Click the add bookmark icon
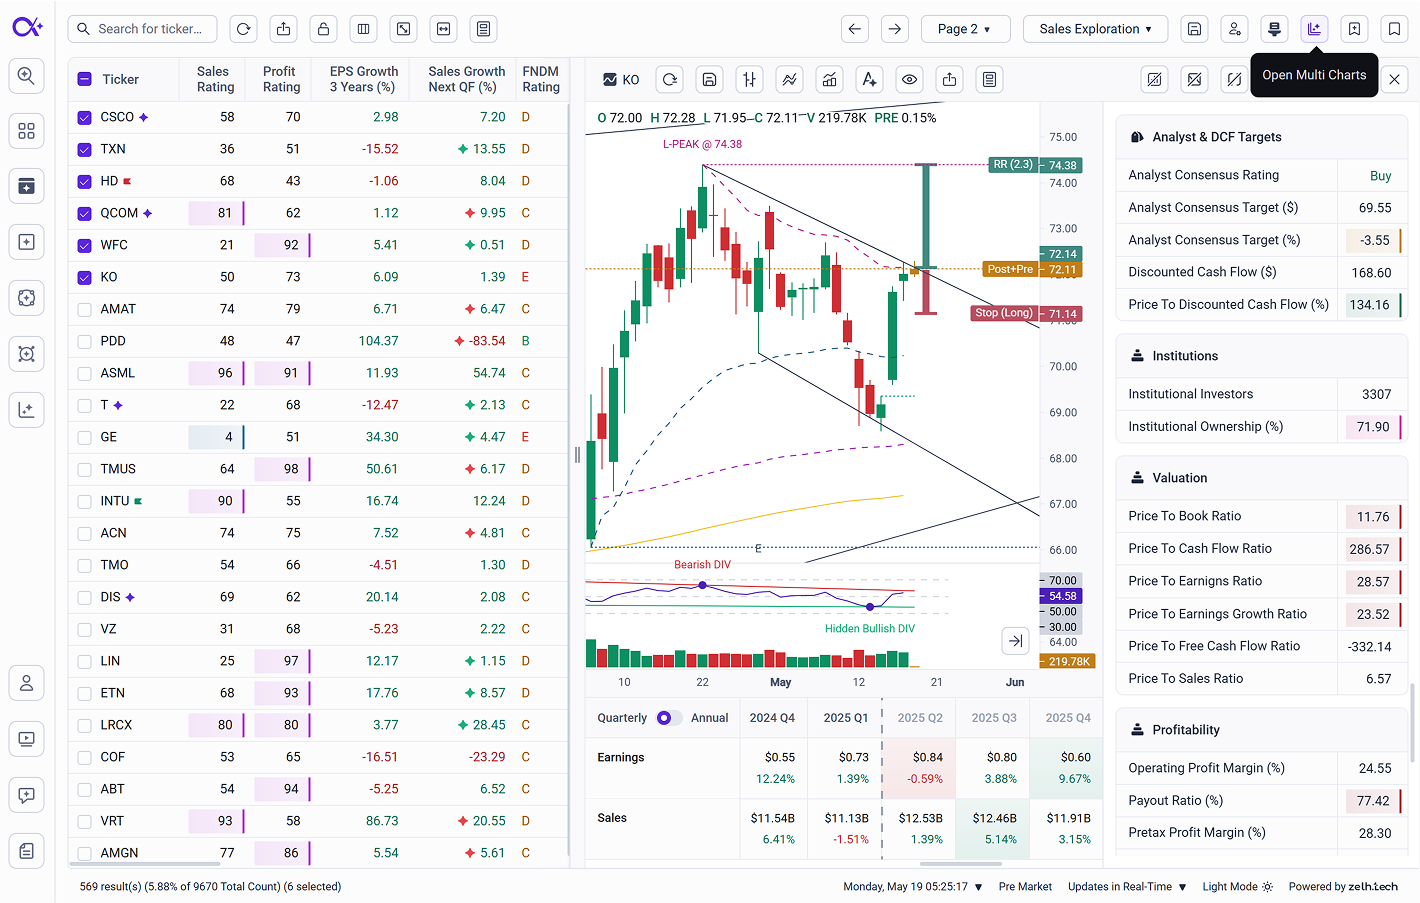1420x903 pixels. point(1354,29)
